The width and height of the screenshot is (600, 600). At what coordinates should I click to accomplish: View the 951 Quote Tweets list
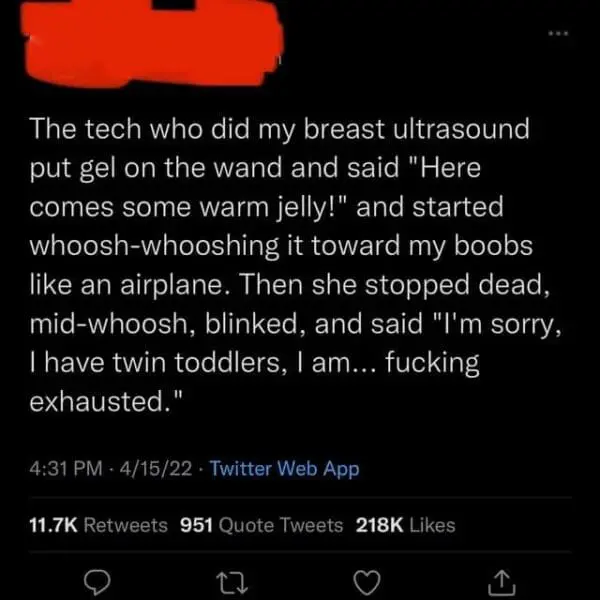tap(262, 525)
